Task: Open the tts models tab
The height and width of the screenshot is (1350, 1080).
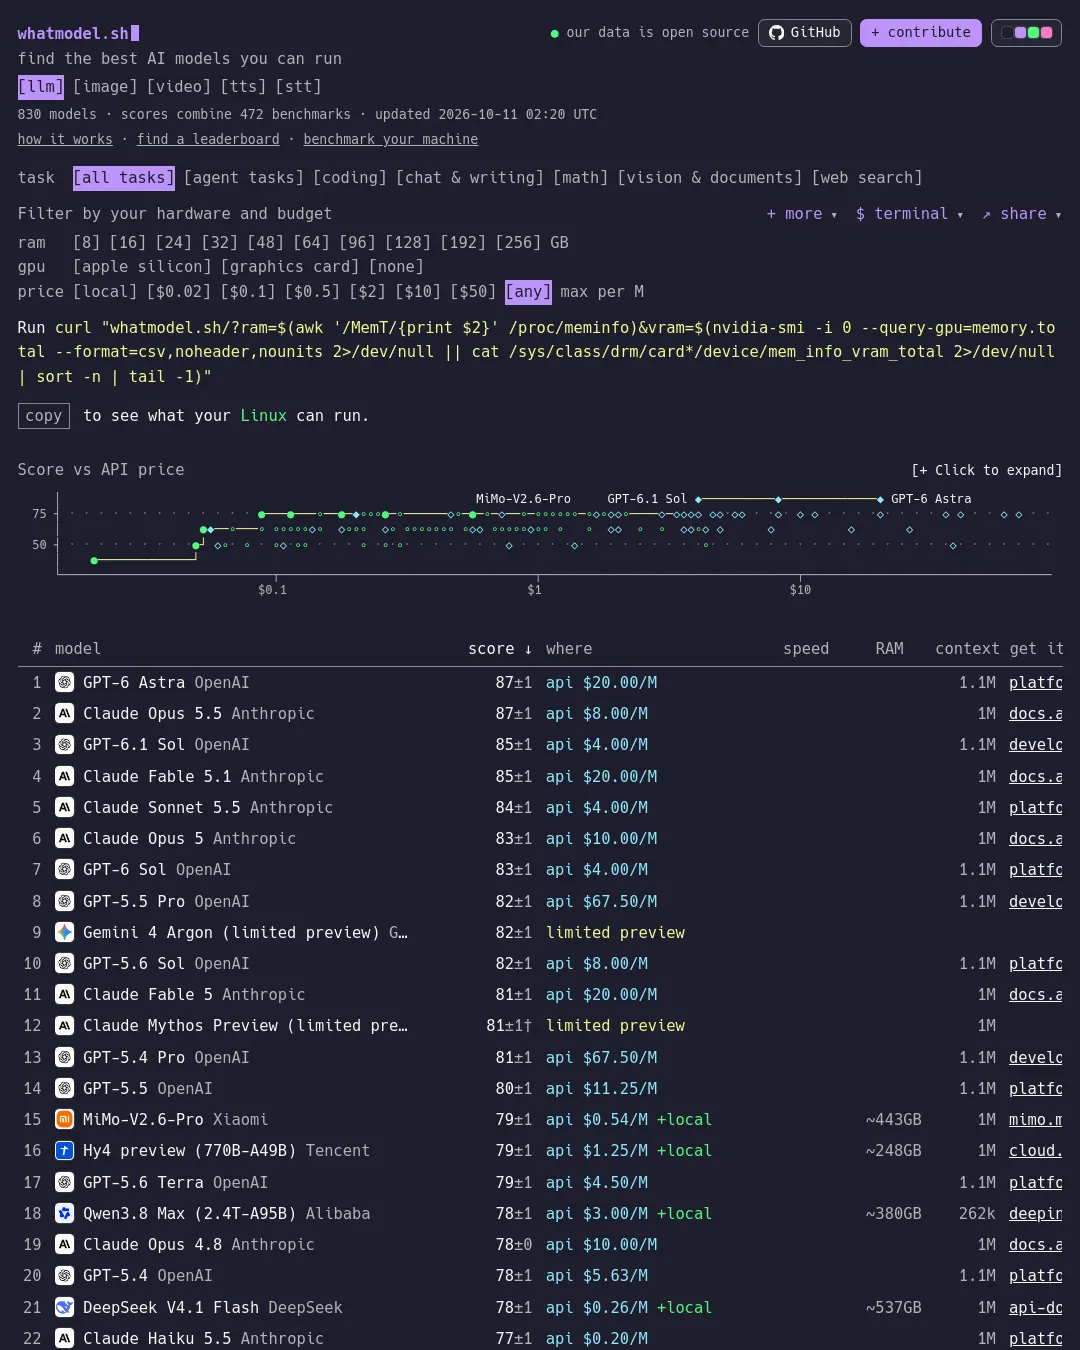Action: (x=243, y=87)
